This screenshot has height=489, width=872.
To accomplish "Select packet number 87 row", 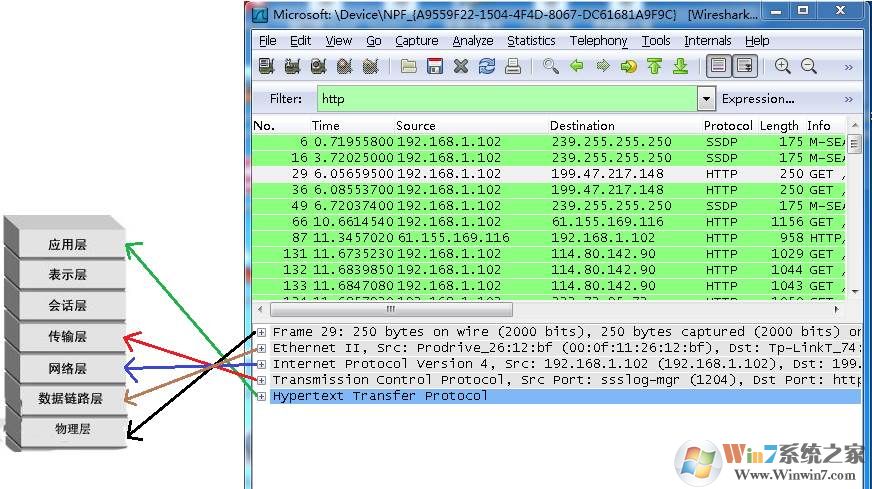I will pyautogui.click(x=549, y=238).
